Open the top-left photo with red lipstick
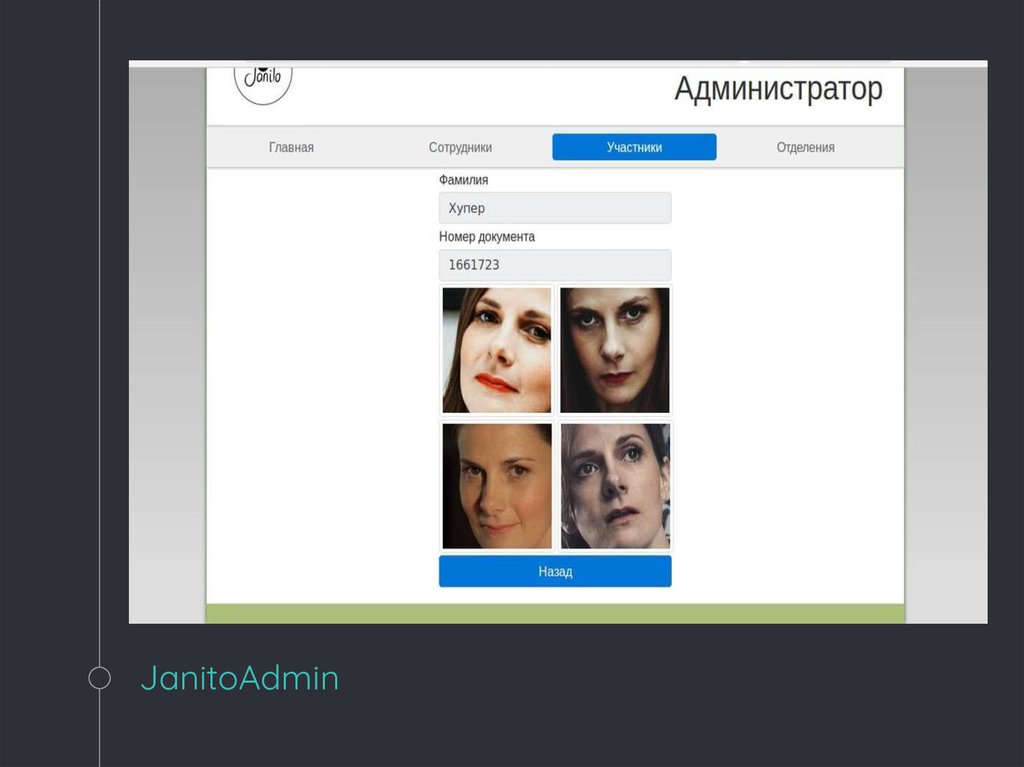This screenshot has height=767, width=1024. [x=496, y=350]
